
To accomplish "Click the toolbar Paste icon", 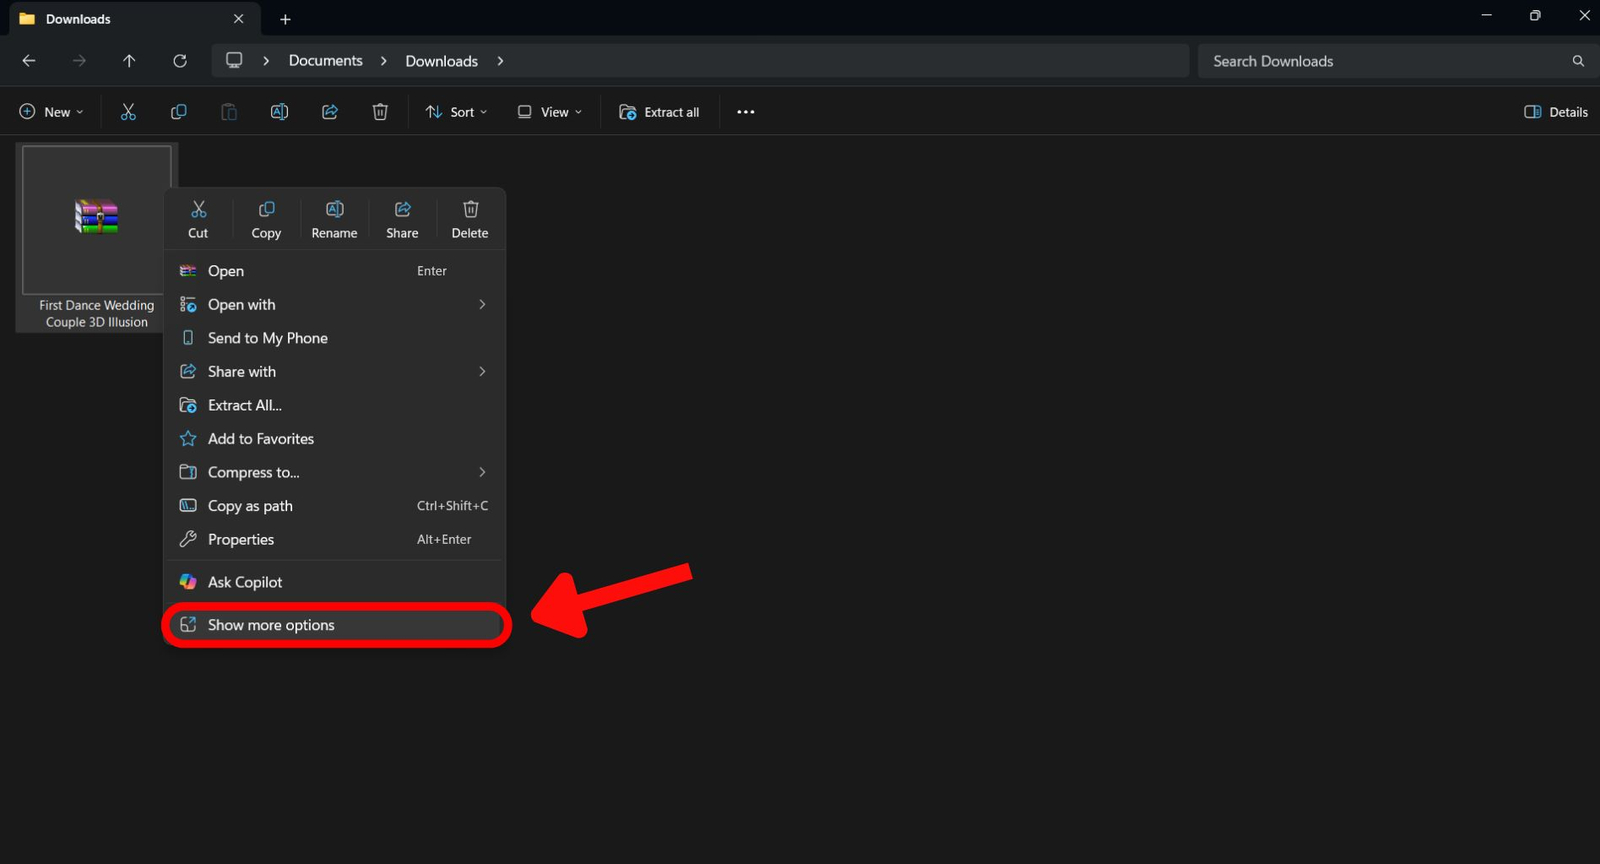I will tap(229, 112).
